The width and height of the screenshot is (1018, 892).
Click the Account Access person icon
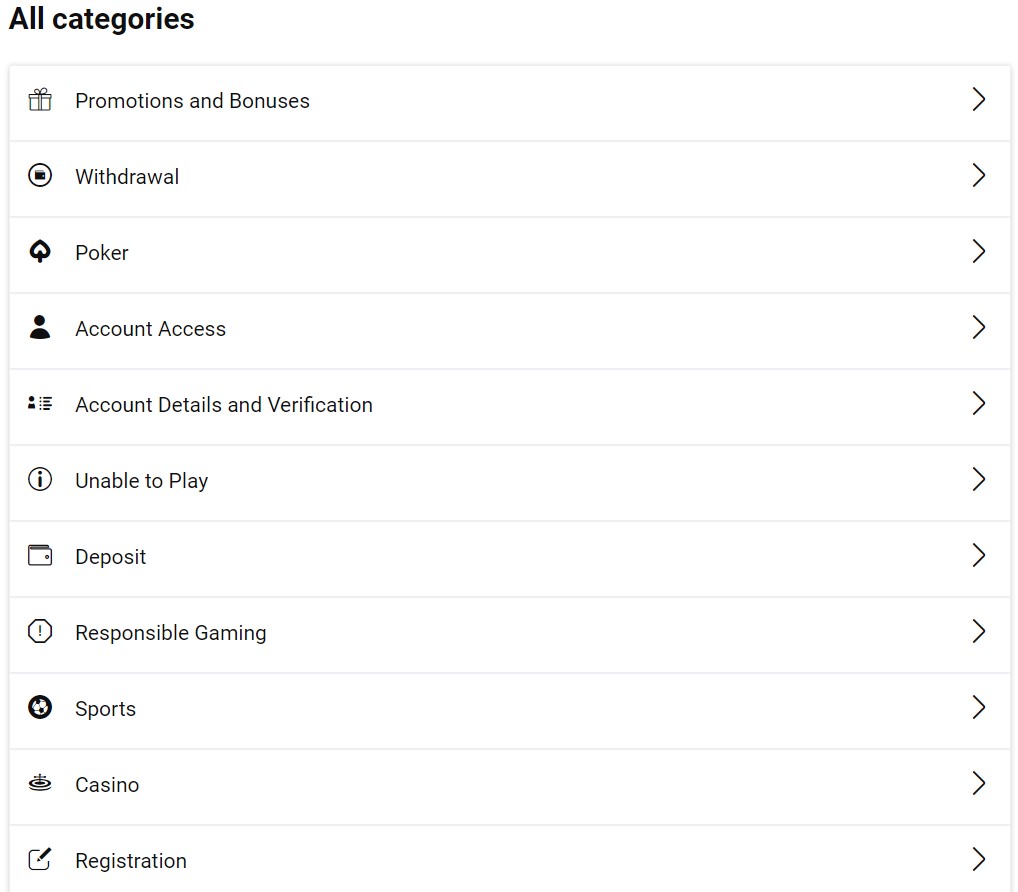[x=40, y=328]
